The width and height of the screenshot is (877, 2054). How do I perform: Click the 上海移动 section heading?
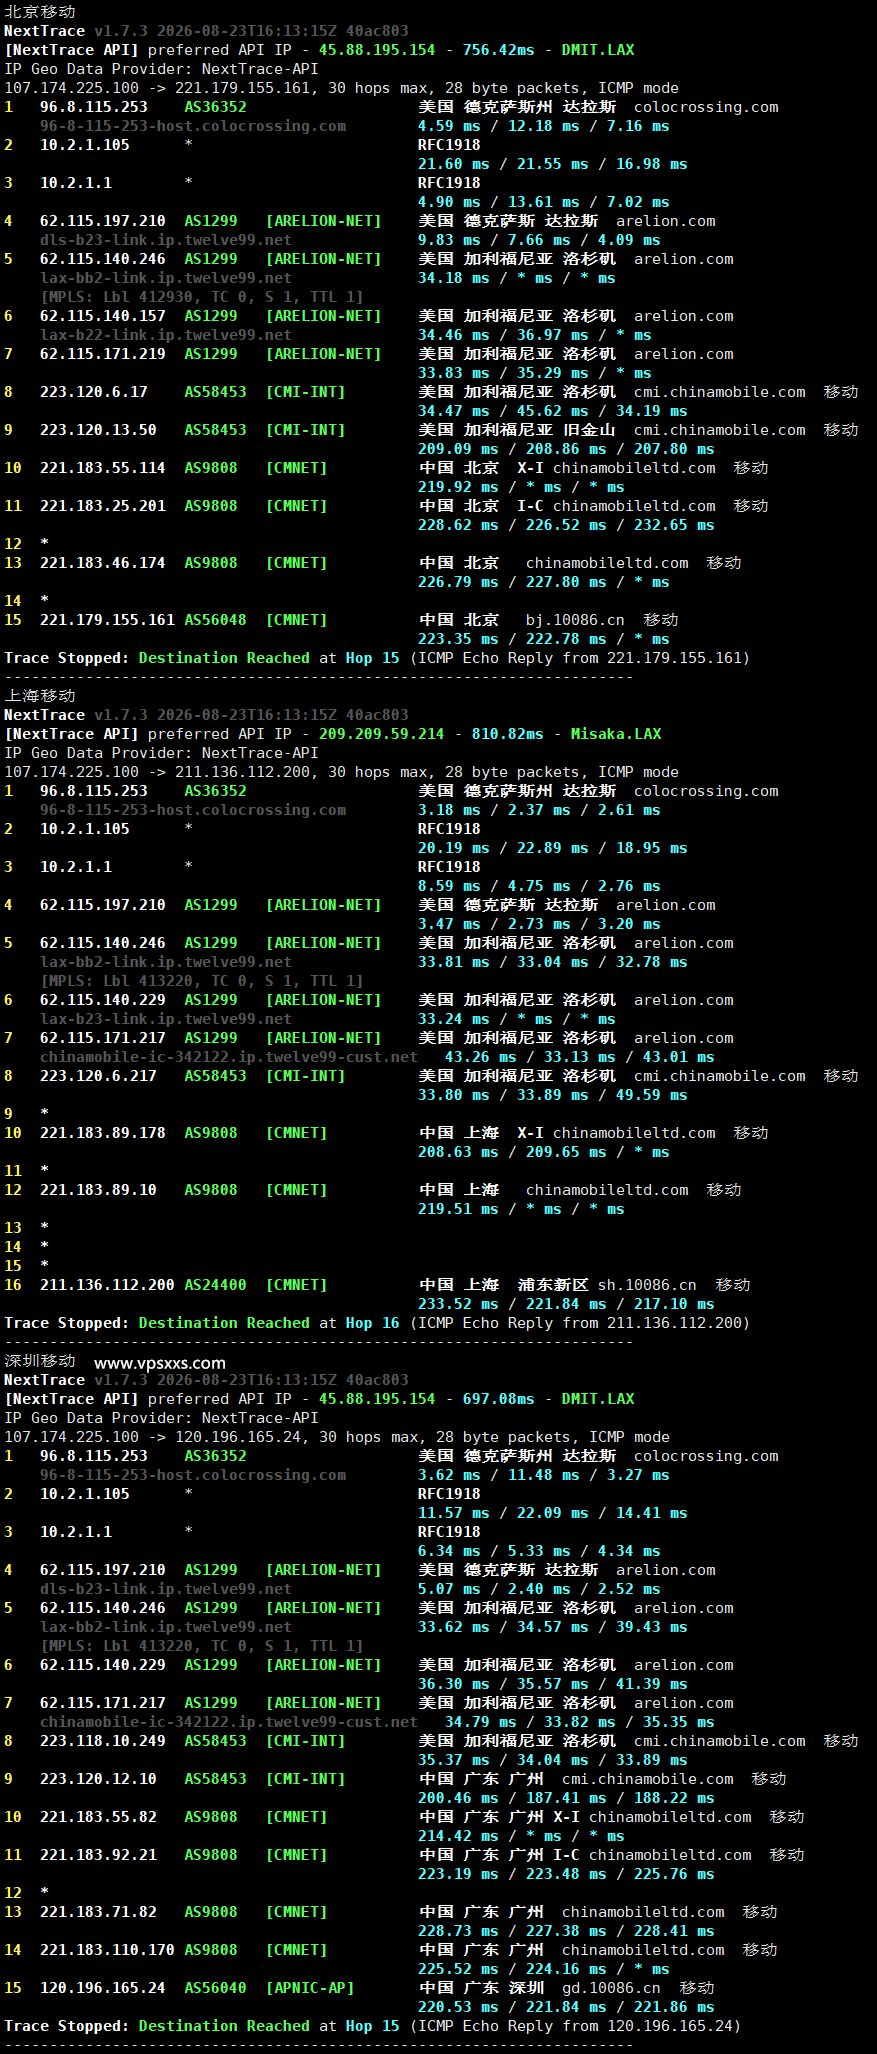pos(40,696)
